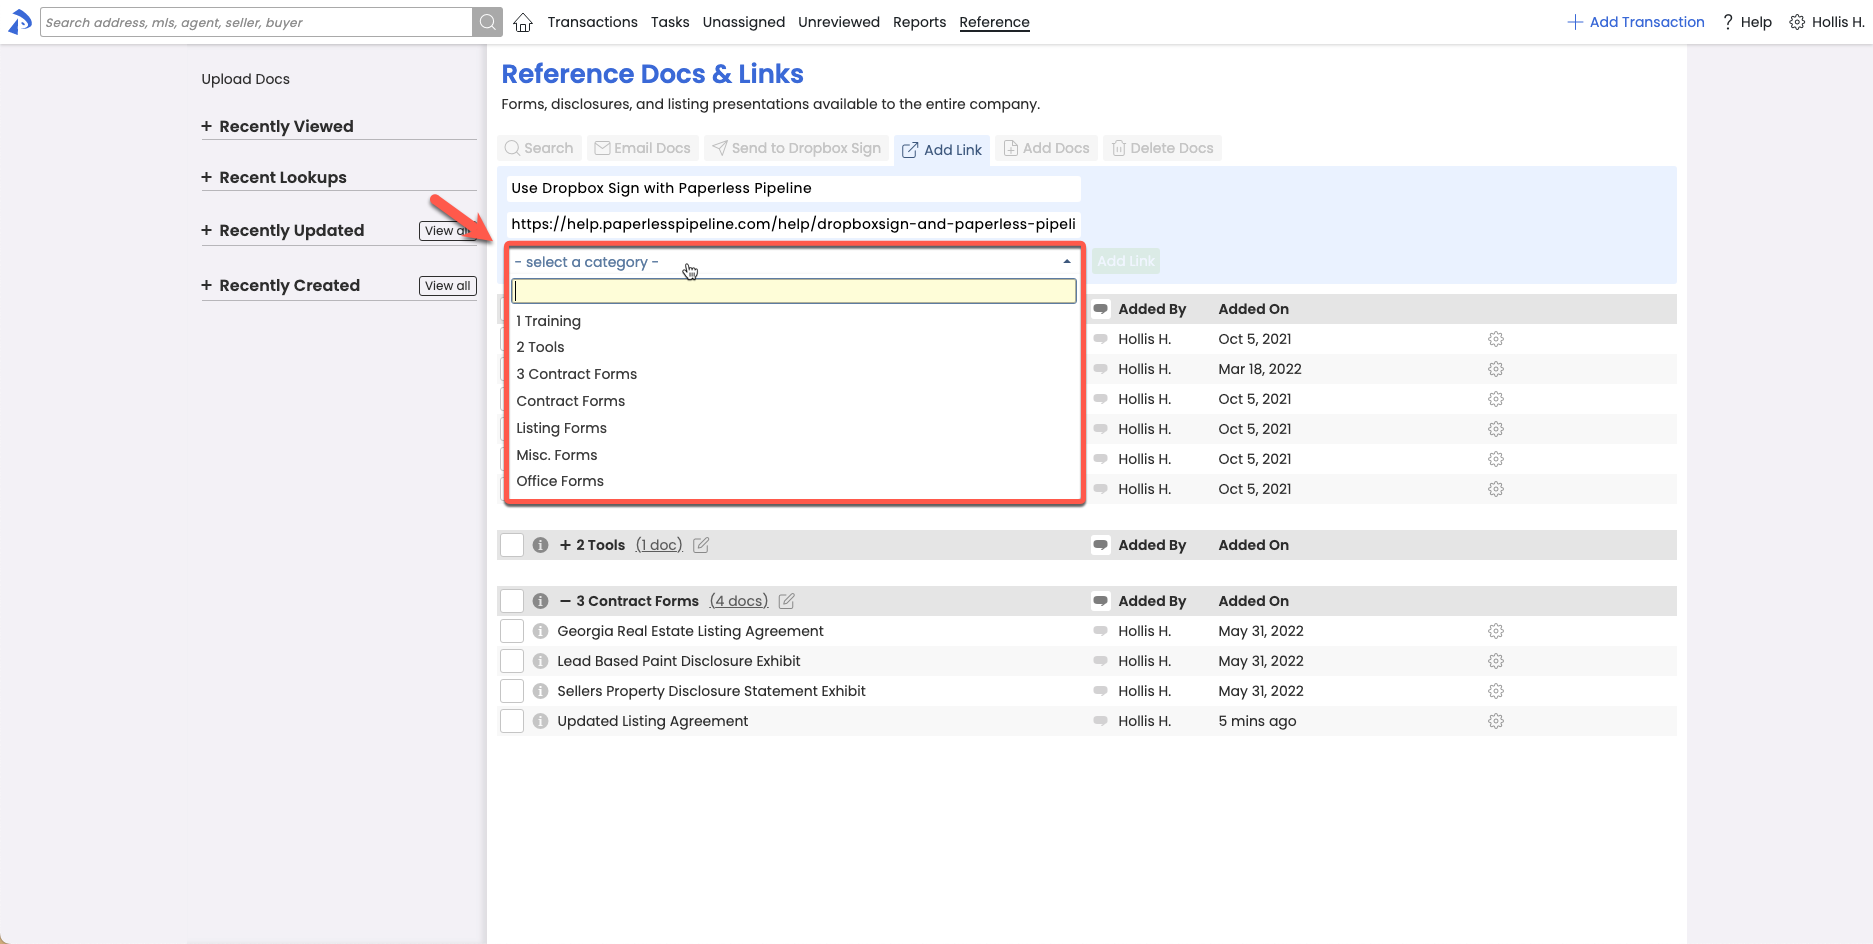Click the Paperless Pipeline logo icon
Screen dimensions: 1873x944
click(20, 22)
